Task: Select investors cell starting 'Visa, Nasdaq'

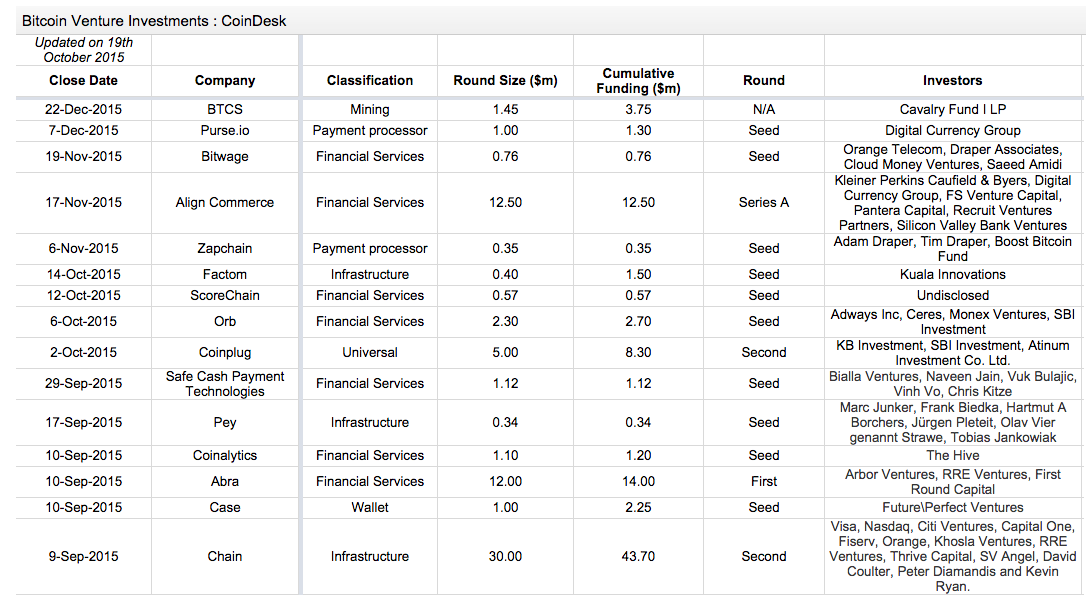Action: point(953,556)
